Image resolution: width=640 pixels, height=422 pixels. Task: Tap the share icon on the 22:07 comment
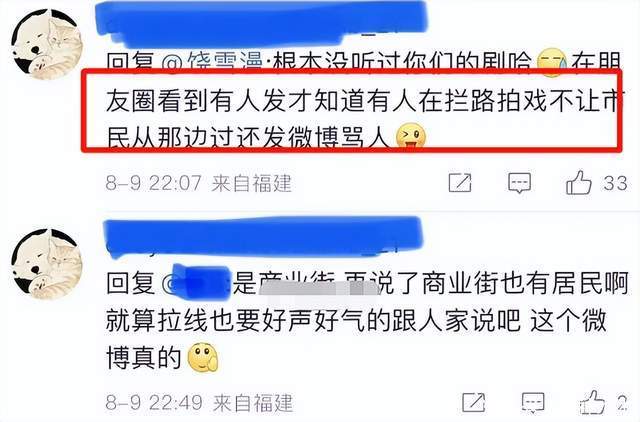[x=460, y=182]
